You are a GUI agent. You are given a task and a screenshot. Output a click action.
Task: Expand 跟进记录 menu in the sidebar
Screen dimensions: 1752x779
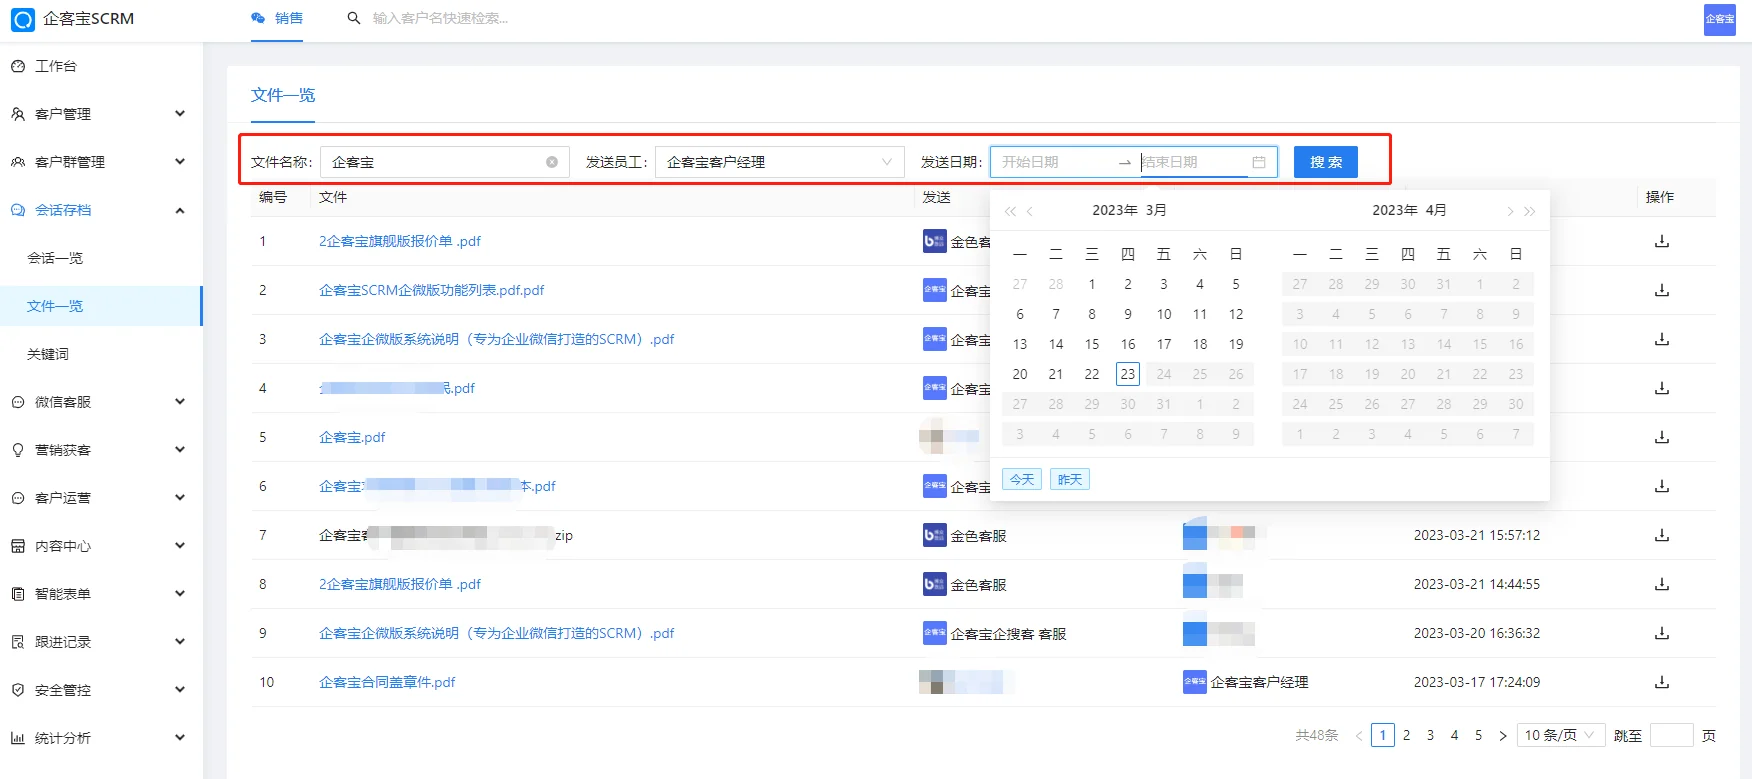[x=100, y=642]
